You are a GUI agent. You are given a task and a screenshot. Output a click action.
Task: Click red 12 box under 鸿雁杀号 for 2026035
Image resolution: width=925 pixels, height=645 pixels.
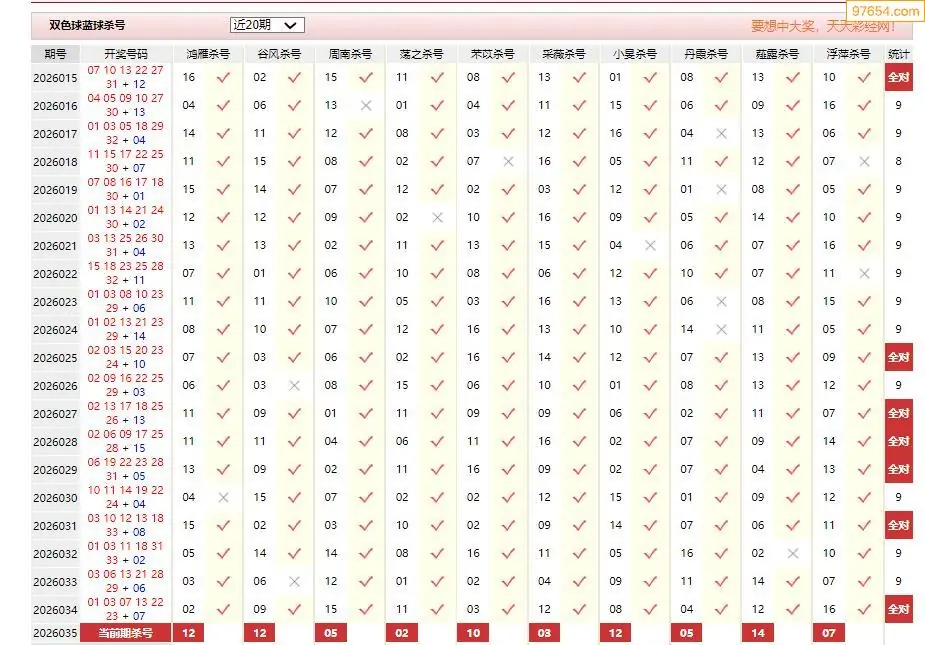(188, 633)
